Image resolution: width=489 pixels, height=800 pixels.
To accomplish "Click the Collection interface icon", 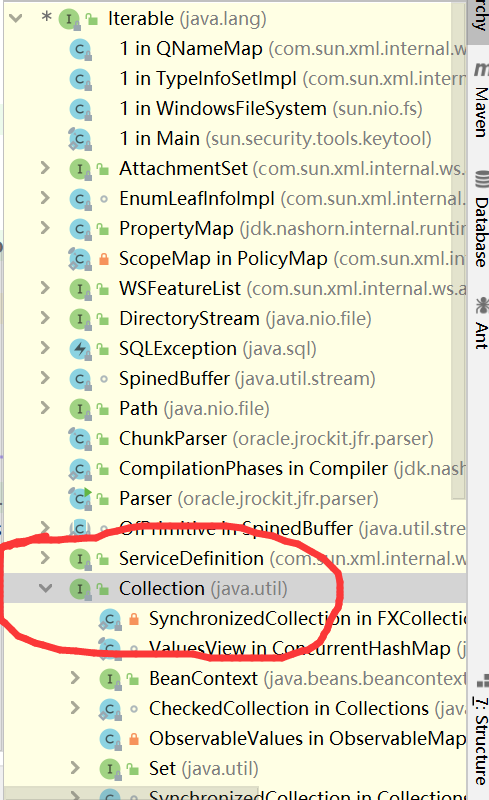I will [80, 589].
